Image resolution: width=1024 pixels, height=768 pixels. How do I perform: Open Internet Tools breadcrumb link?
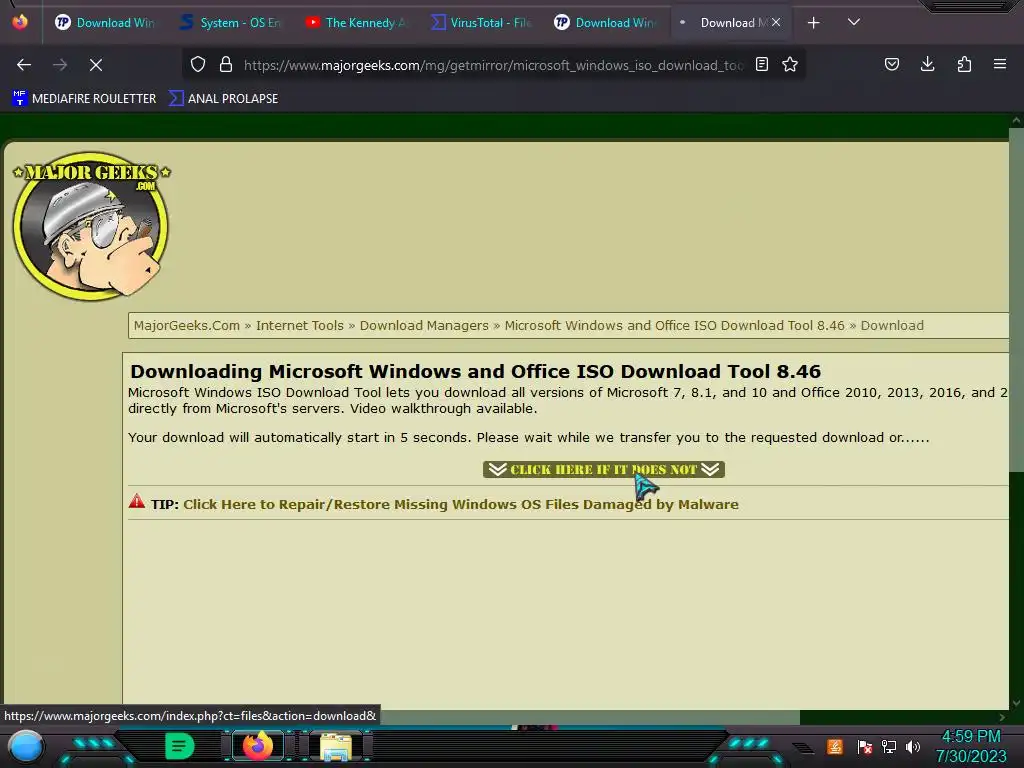300,325
